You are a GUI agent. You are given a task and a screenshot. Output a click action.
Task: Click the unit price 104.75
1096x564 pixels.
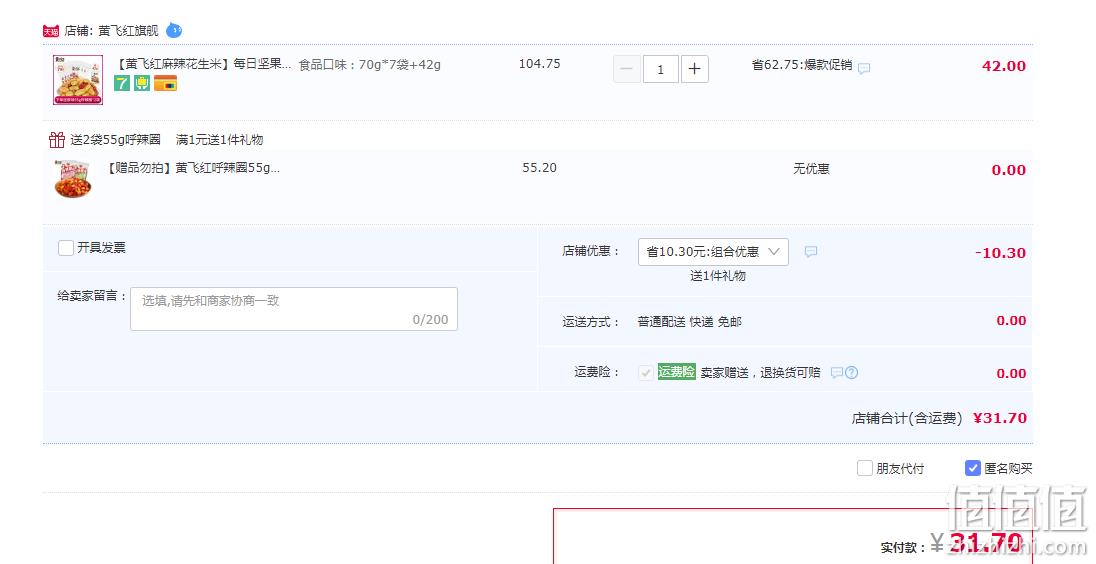click(540, 64)
